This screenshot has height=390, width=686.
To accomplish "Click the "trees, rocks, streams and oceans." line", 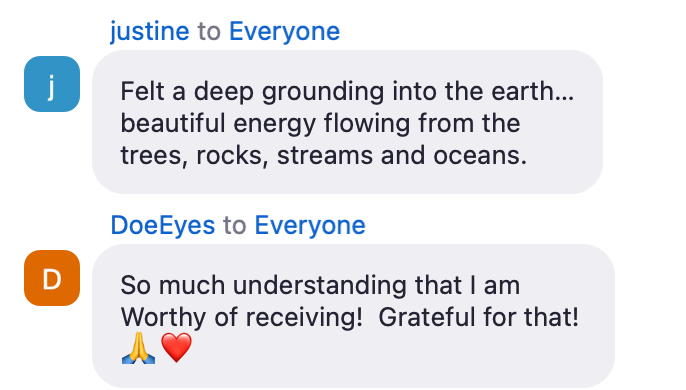I will point(324,155).
